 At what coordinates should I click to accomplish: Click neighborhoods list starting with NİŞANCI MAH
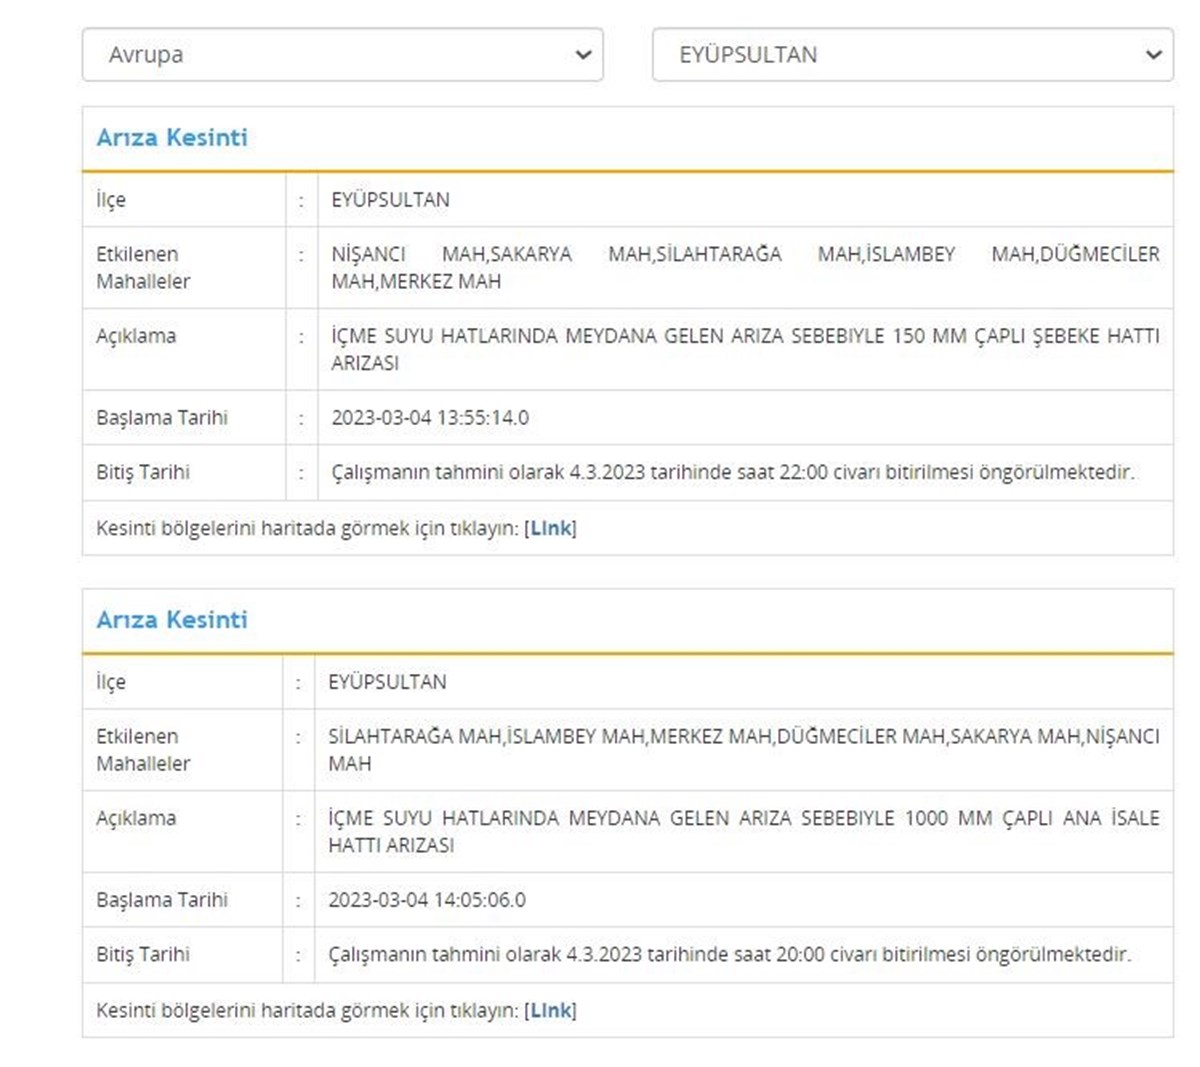pos(745,267)
